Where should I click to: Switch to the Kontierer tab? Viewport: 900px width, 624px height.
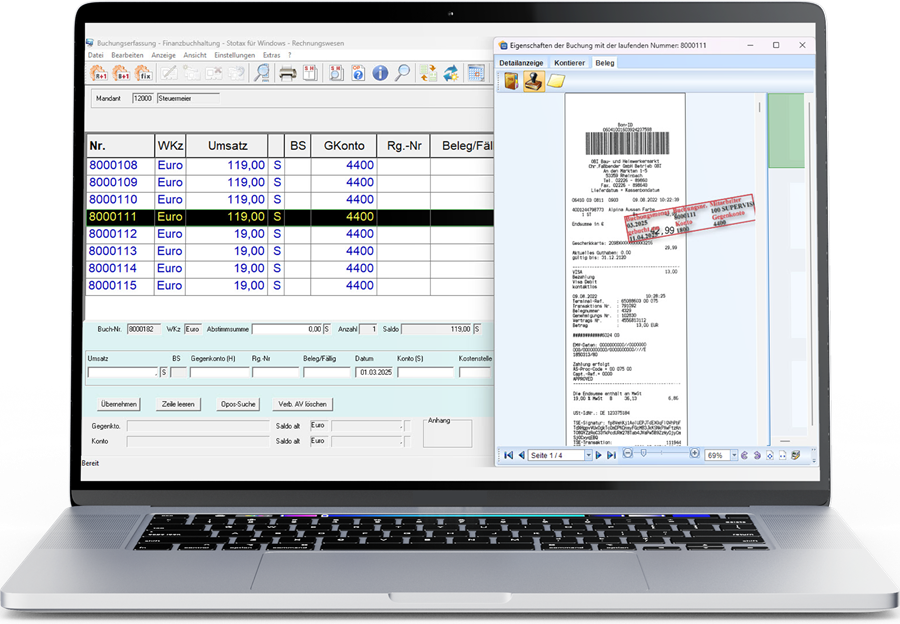click(x=569, y=63)
